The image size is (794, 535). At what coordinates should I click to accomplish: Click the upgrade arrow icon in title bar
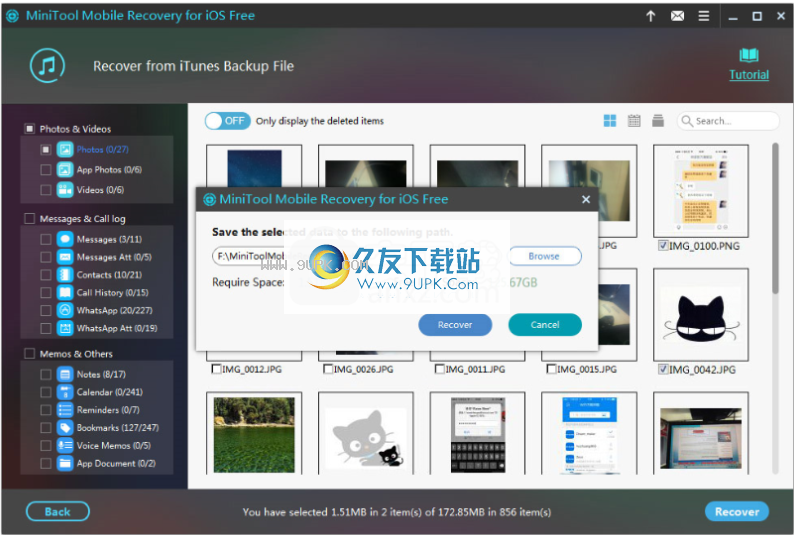pos(651,16)
